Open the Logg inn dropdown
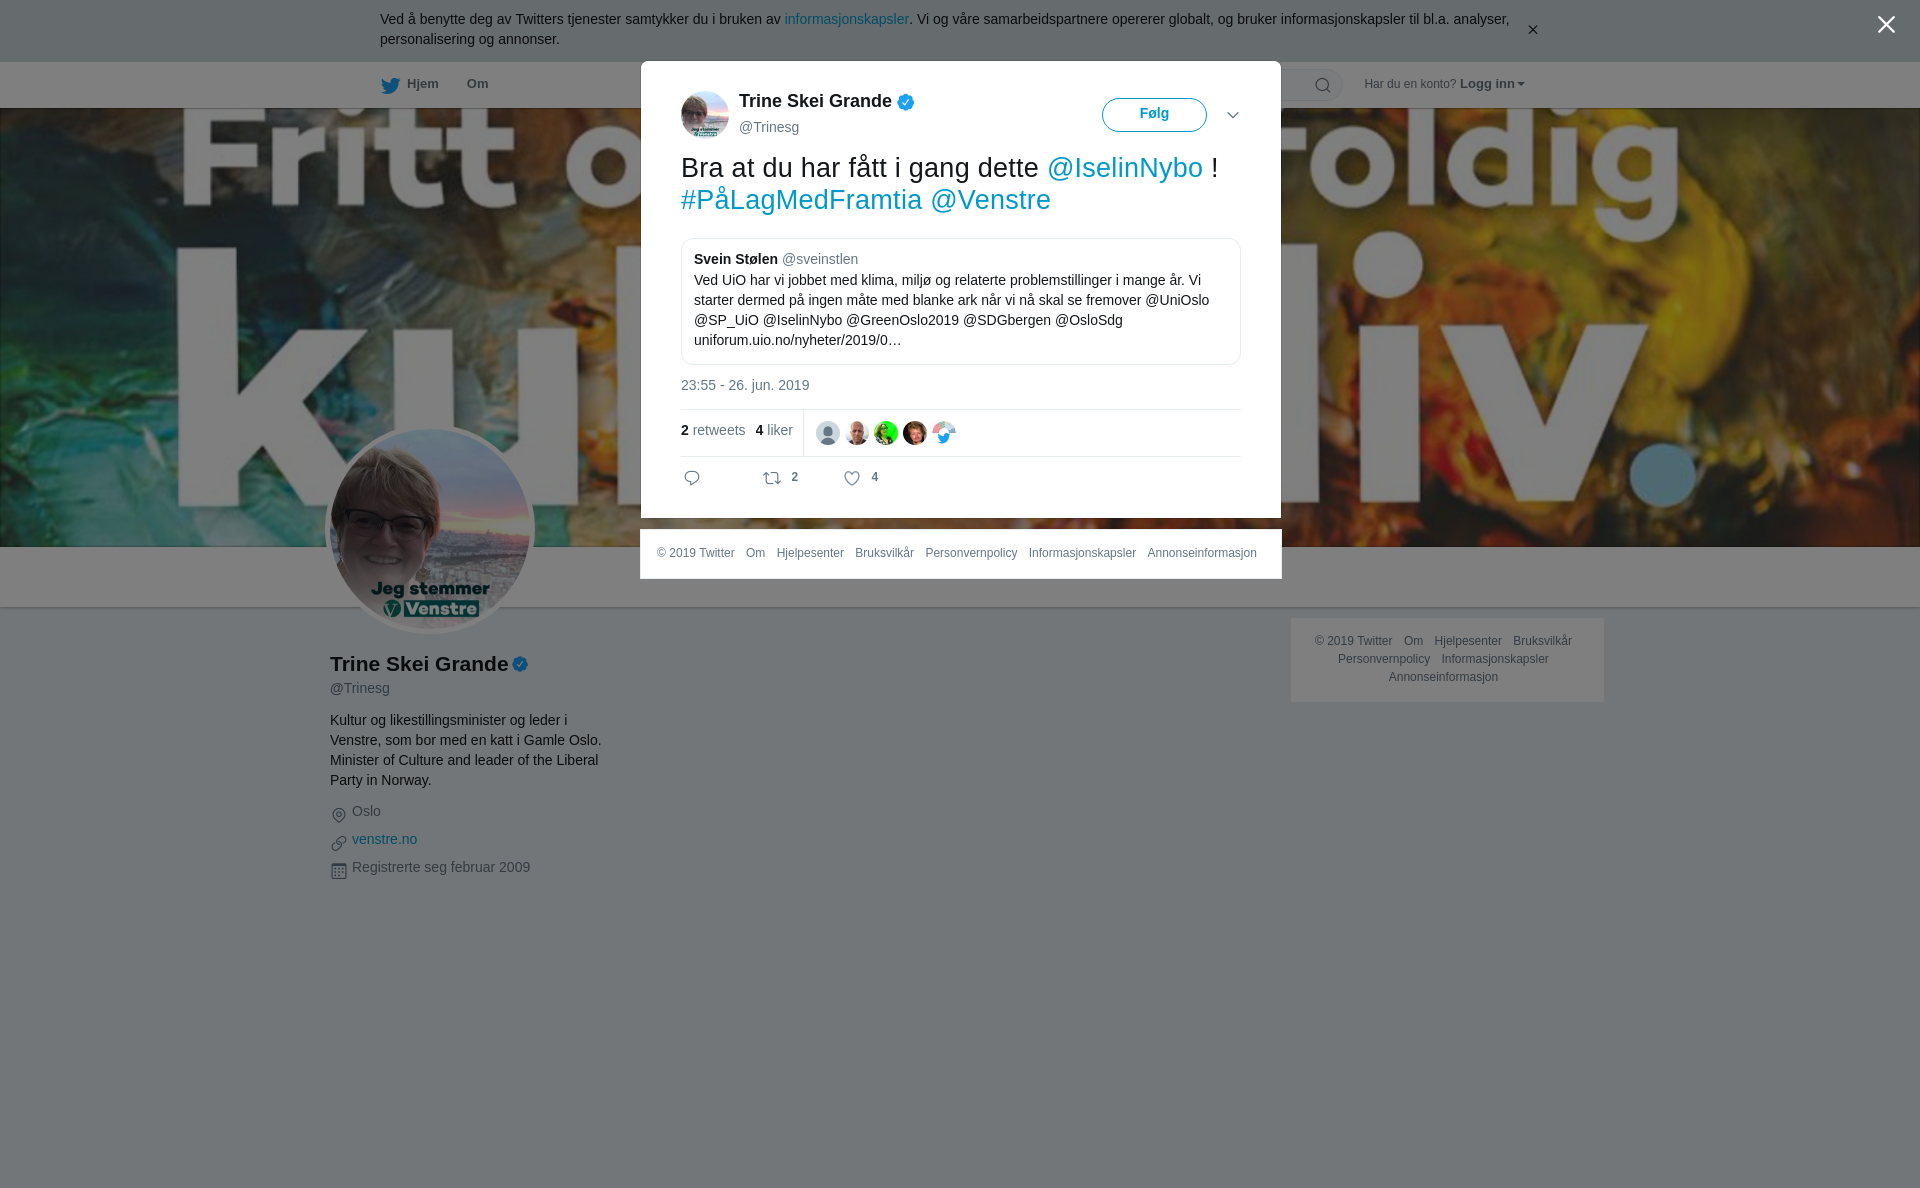1920x1188 pixels. 1492,84
